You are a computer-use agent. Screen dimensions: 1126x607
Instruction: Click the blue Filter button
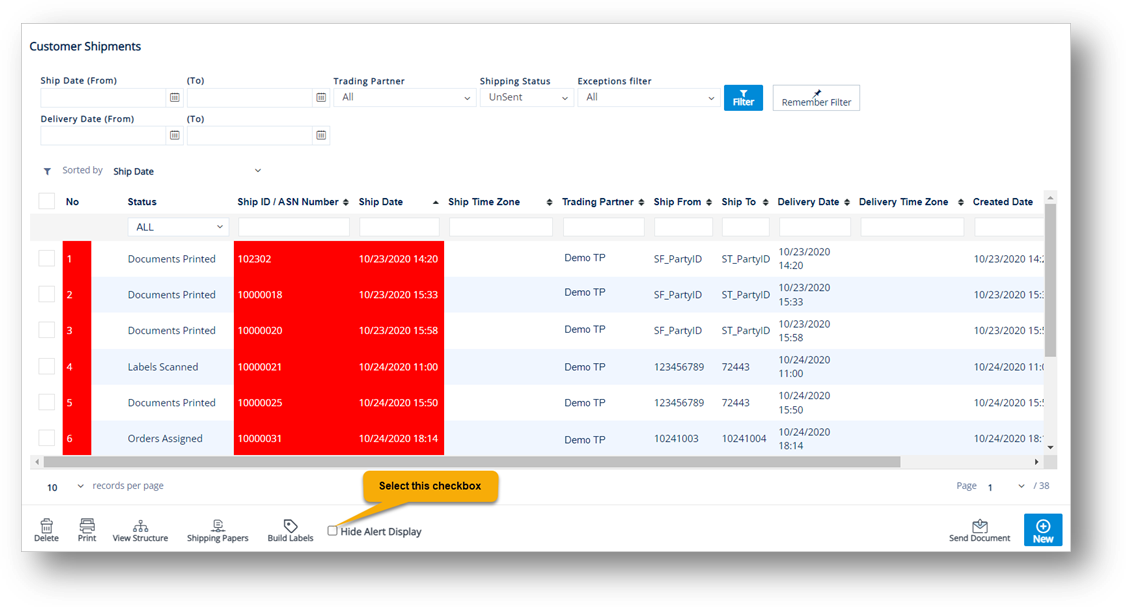coord(743,97)
